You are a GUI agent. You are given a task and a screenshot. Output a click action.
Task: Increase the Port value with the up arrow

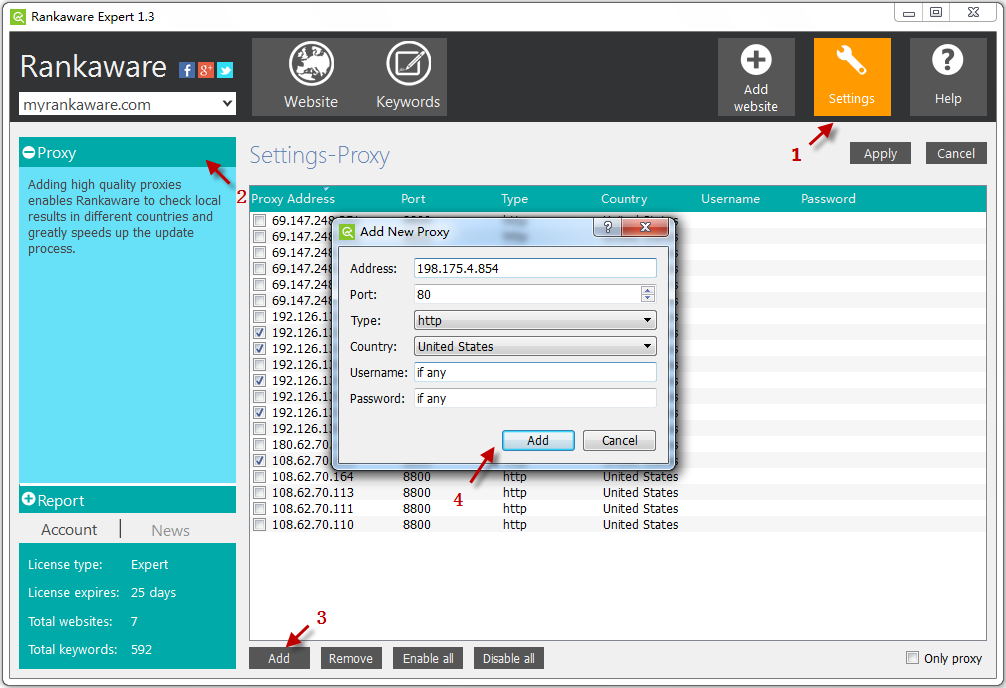[x=648, y=290]
